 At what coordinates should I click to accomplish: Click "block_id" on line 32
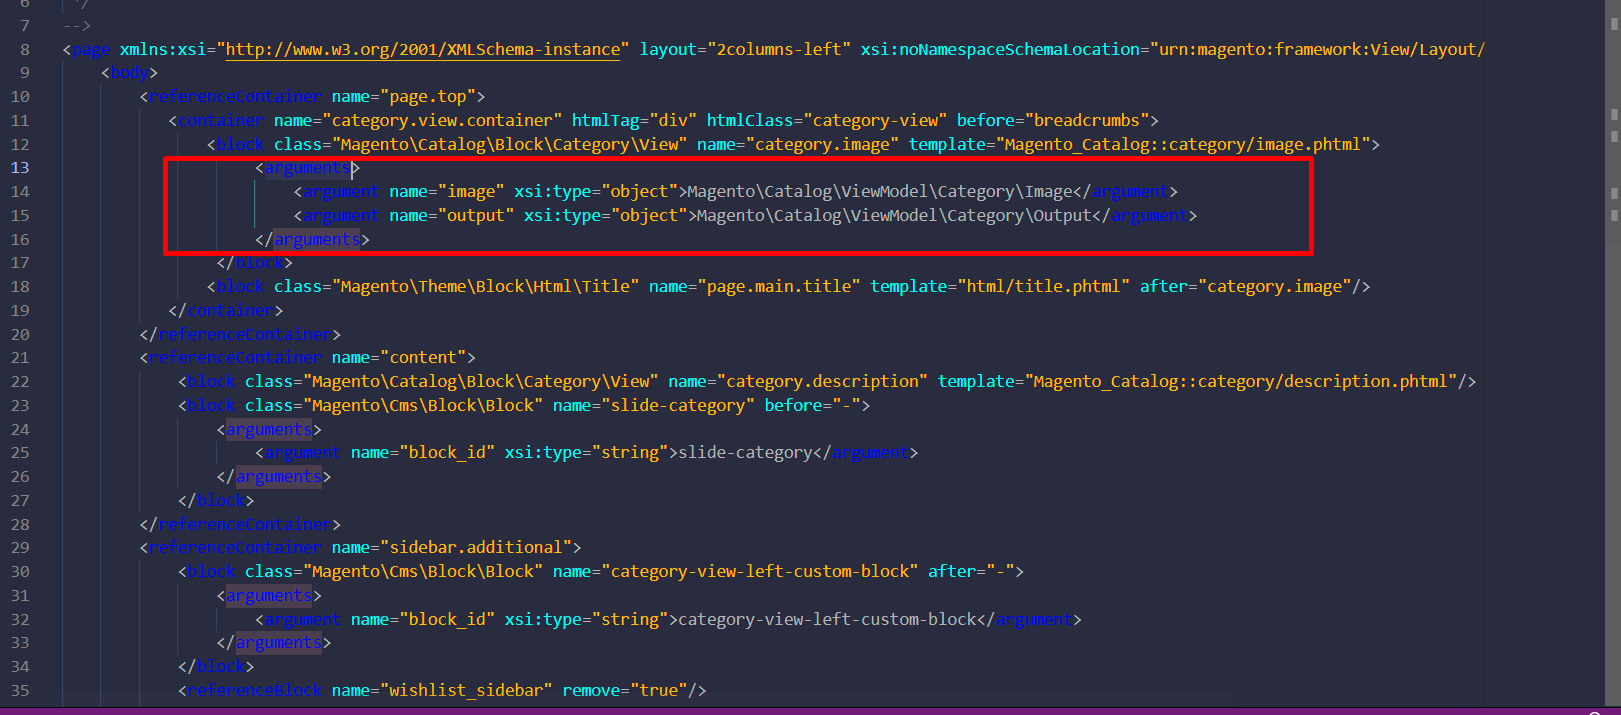click(x=447, y=620)
